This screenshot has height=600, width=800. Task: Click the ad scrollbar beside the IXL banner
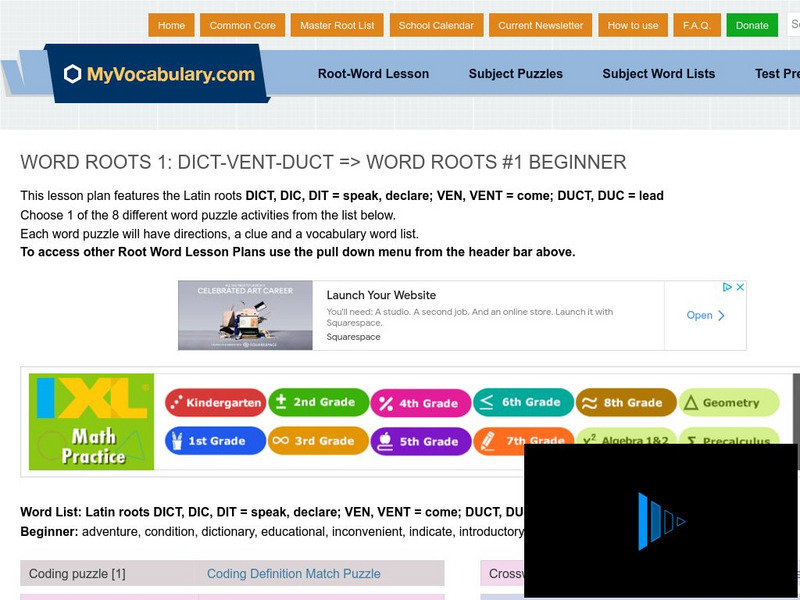tap(796, 421)
